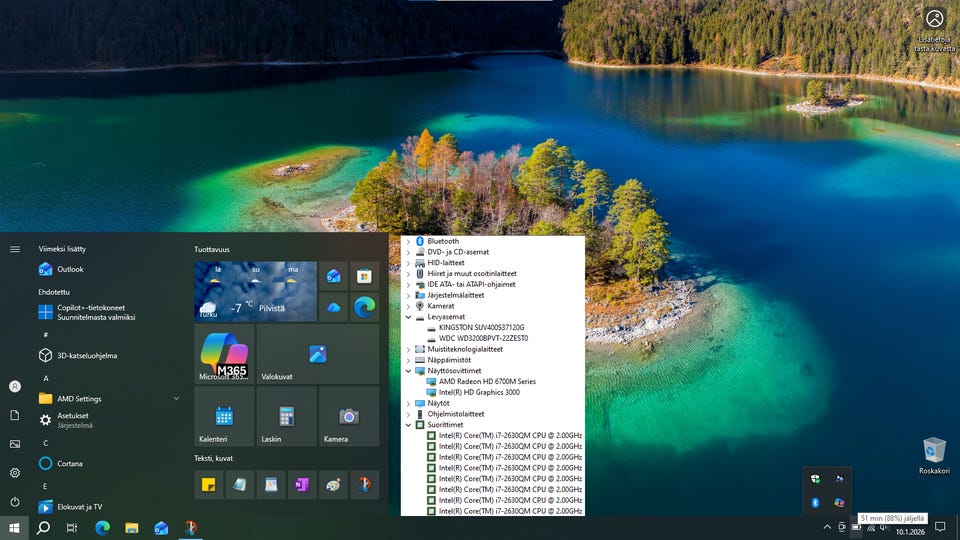Open the Microsoft 365 Copilot tile
The height and width of the screenshot is (540, 960).
(224, 354)
